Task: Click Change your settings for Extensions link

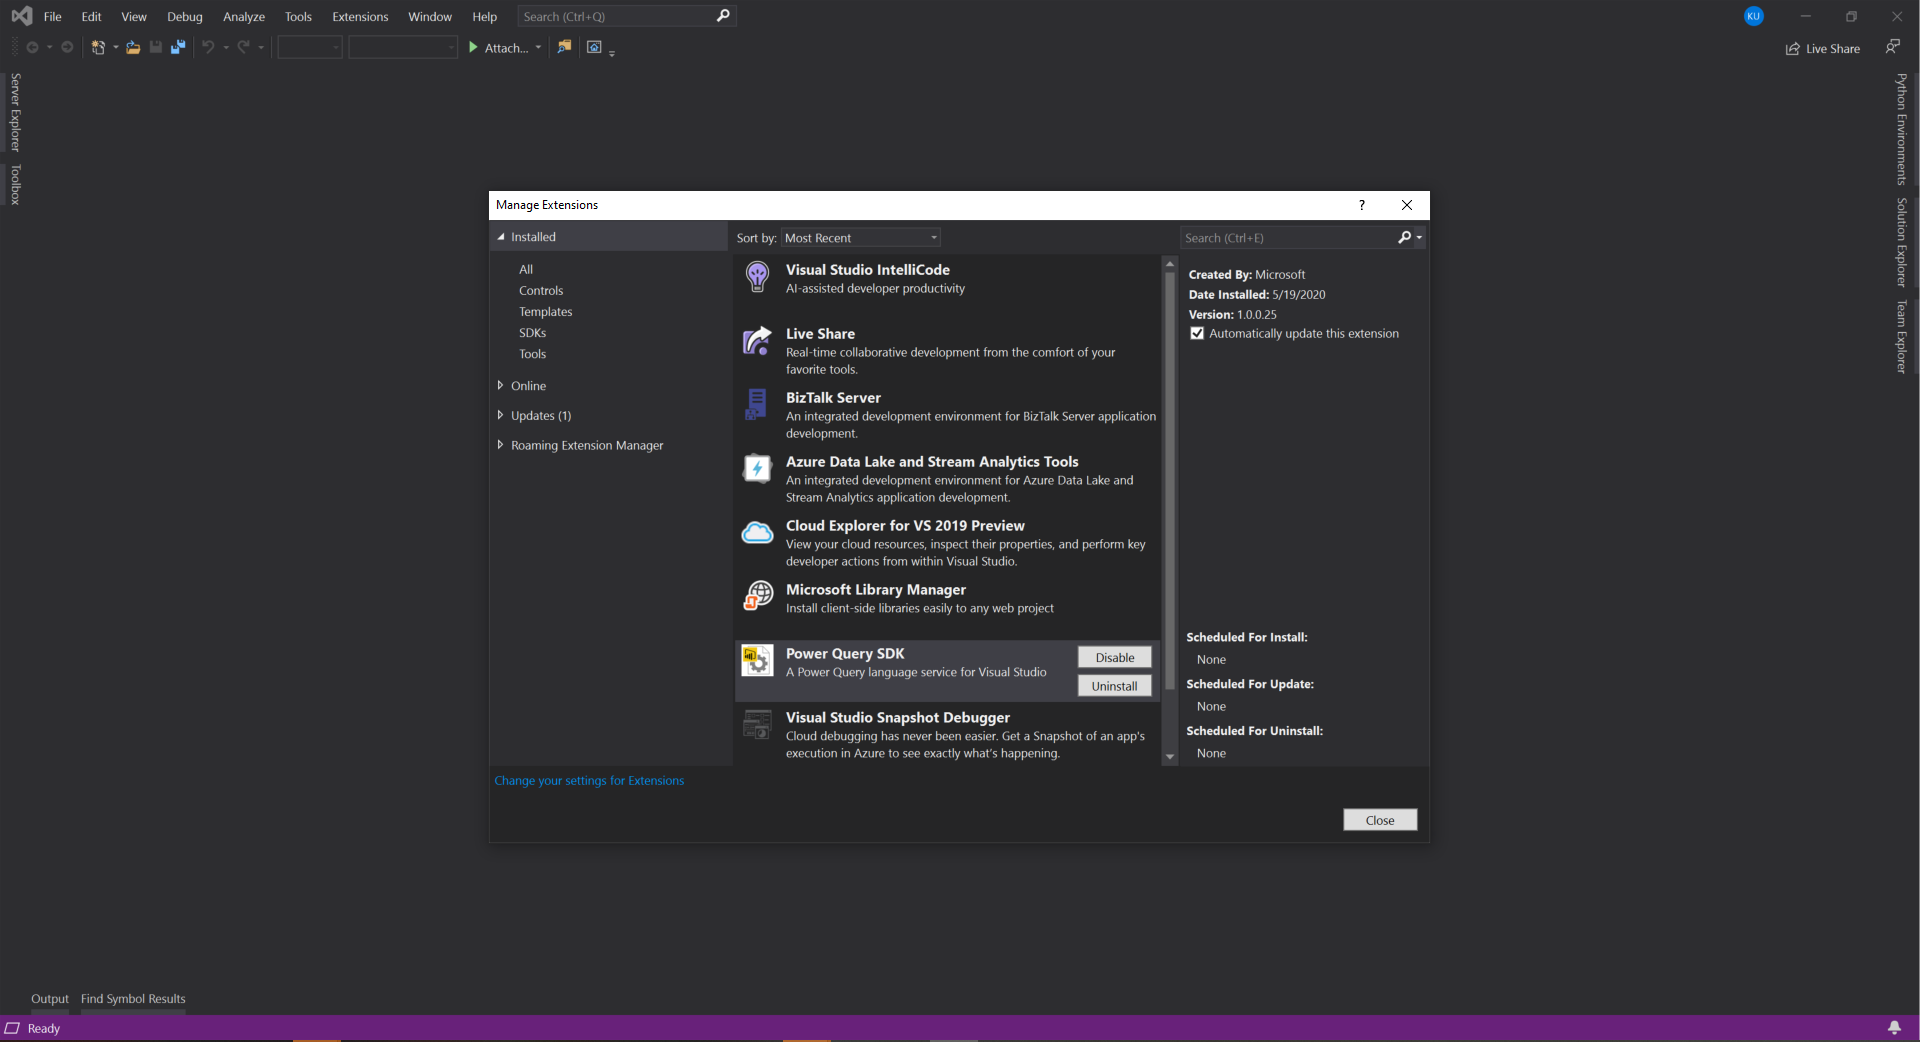Action: pos(589,781)
